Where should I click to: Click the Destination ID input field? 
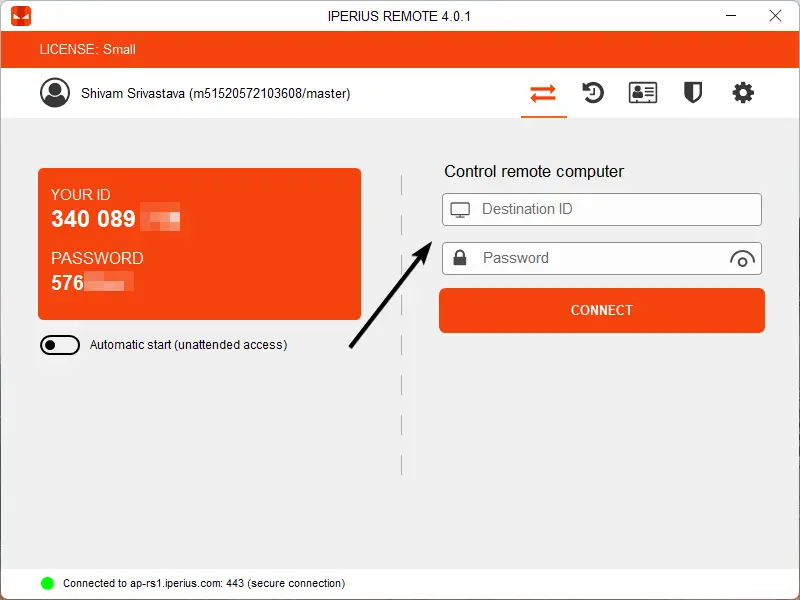point(602,209)
